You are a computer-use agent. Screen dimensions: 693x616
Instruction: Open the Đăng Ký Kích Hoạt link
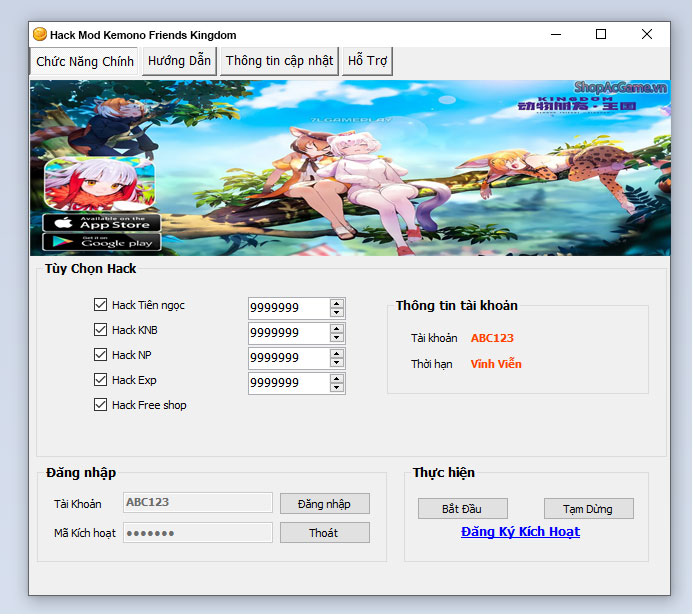[x=520, y=532]
